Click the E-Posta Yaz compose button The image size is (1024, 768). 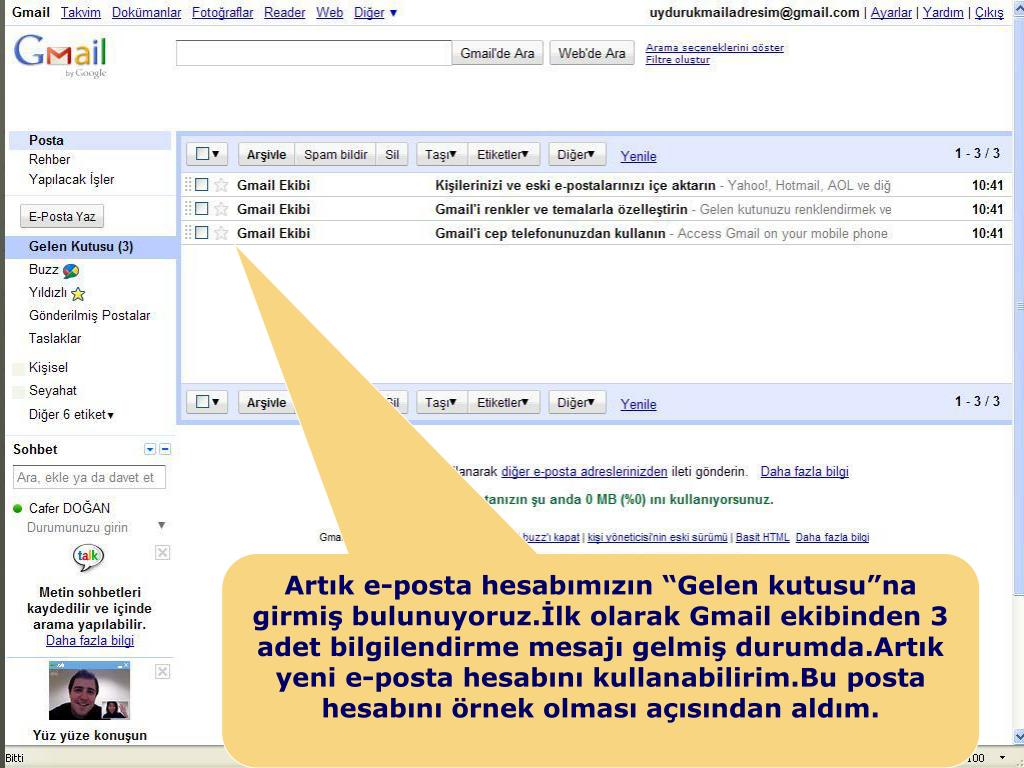click(x=62, y=216)
